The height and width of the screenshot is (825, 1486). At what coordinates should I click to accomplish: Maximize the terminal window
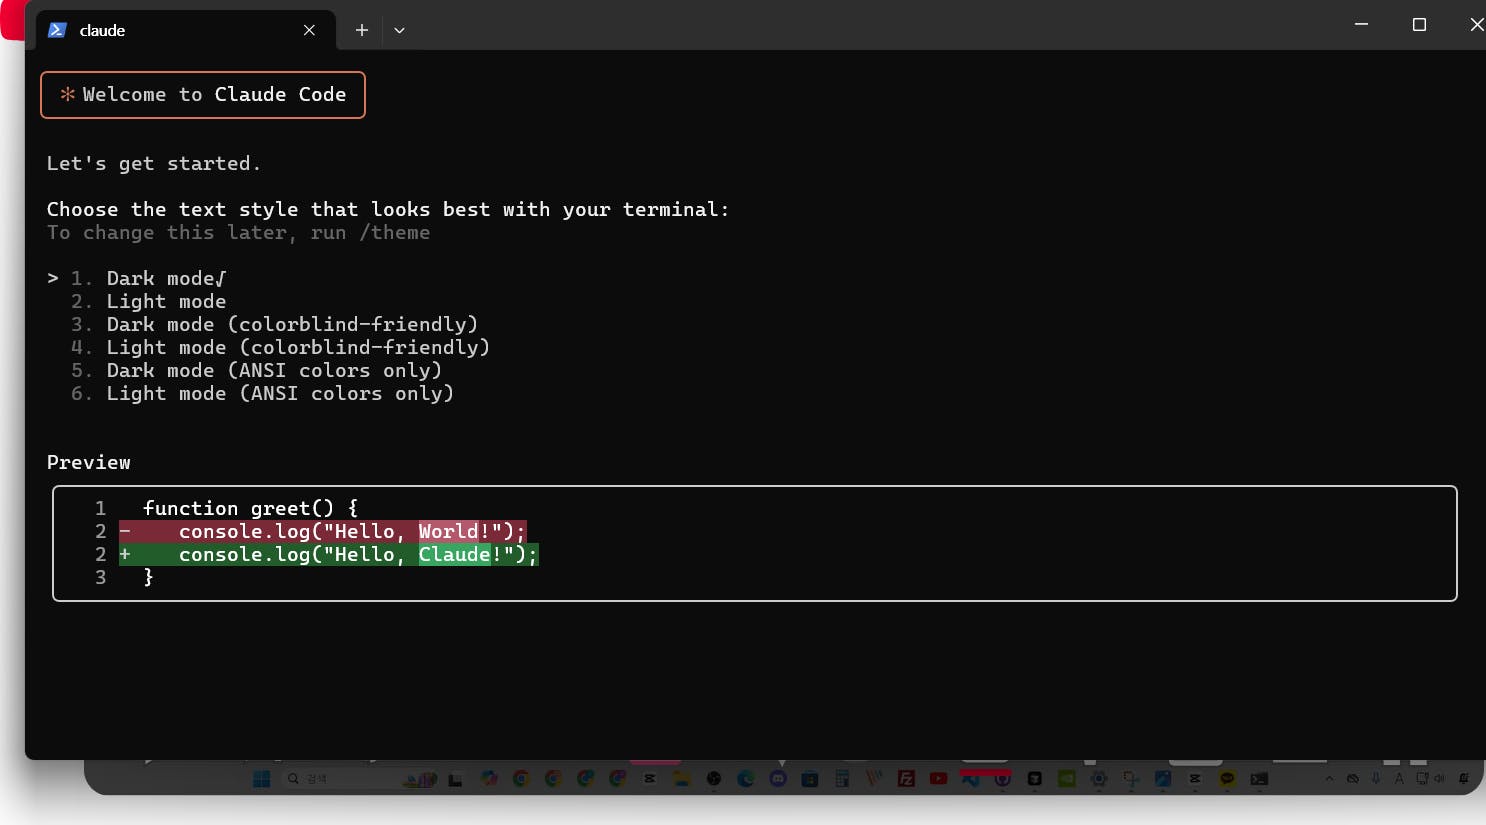pos(1419,24)
